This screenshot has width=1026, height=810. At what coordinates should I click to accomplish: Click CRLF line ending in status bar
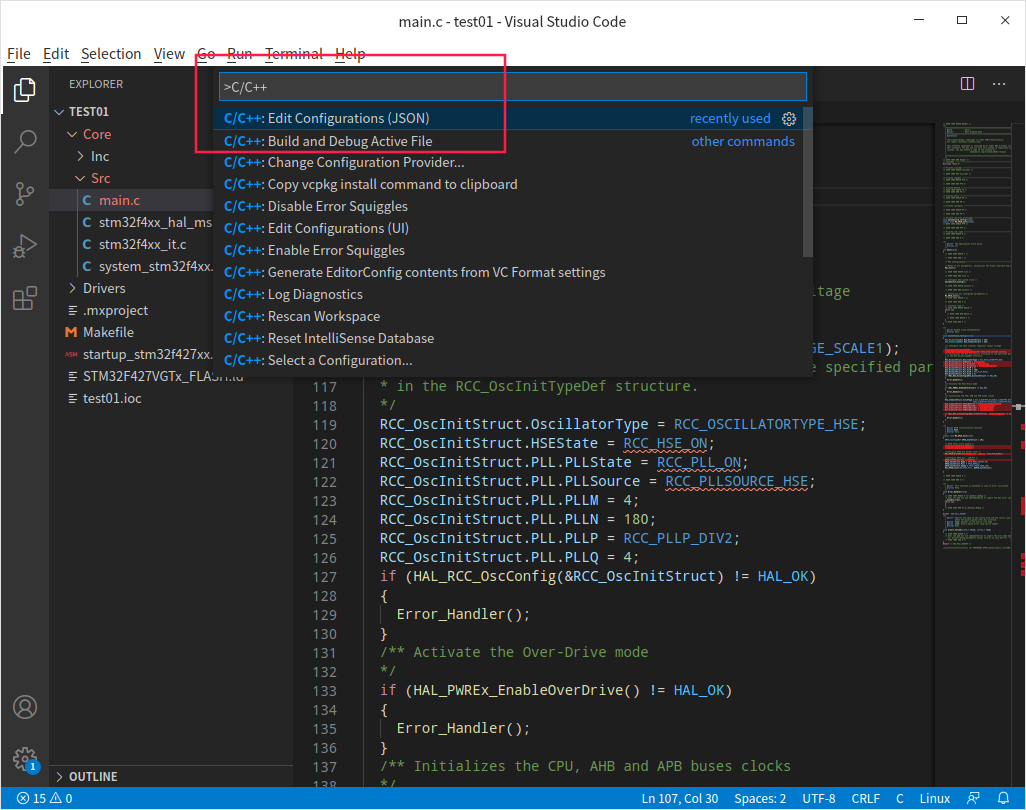(x=865, y=798)
